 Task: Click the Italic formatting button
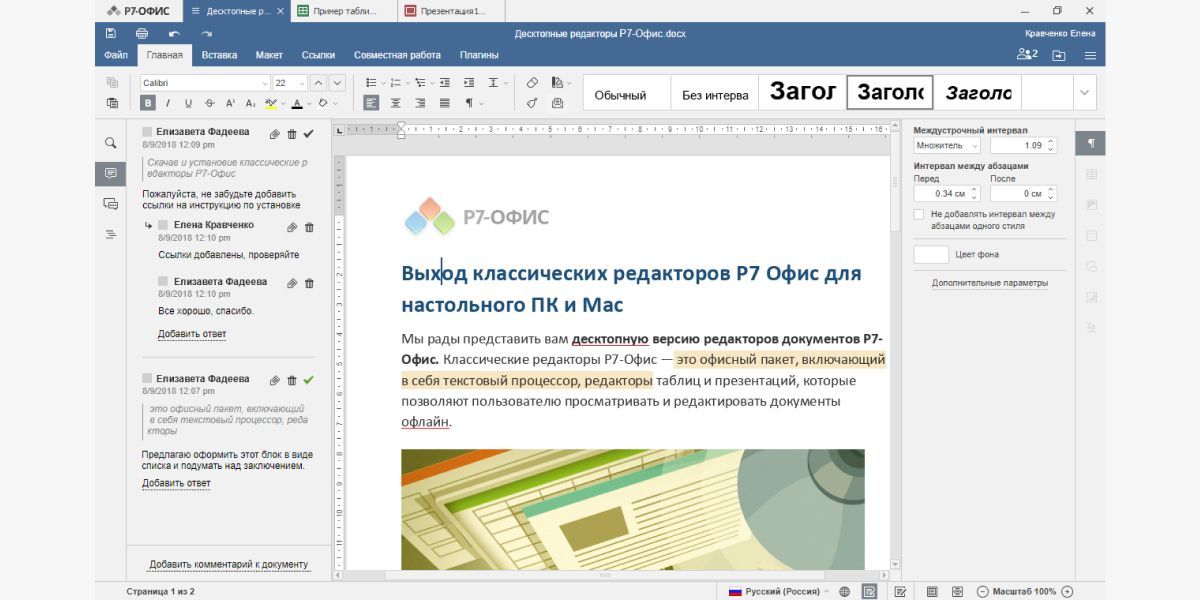tap(167, 102)
